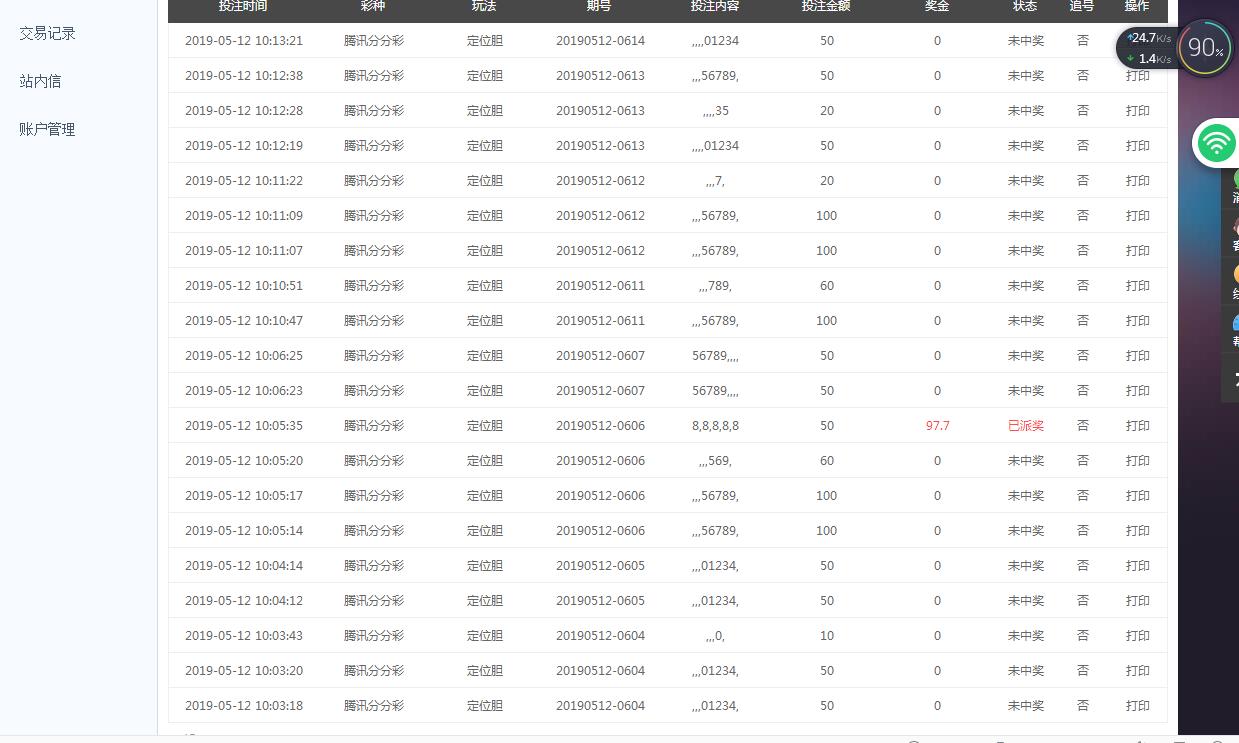Click issue number 20190512-0614

600,41
